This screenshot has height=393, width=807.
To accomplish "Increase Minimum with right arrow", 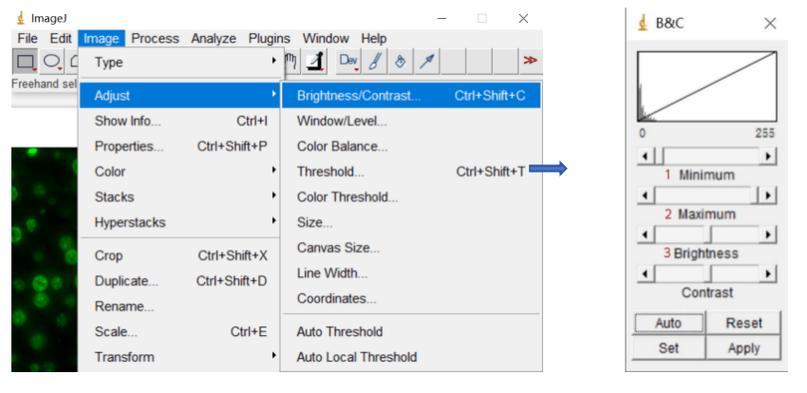I will 768,156.
